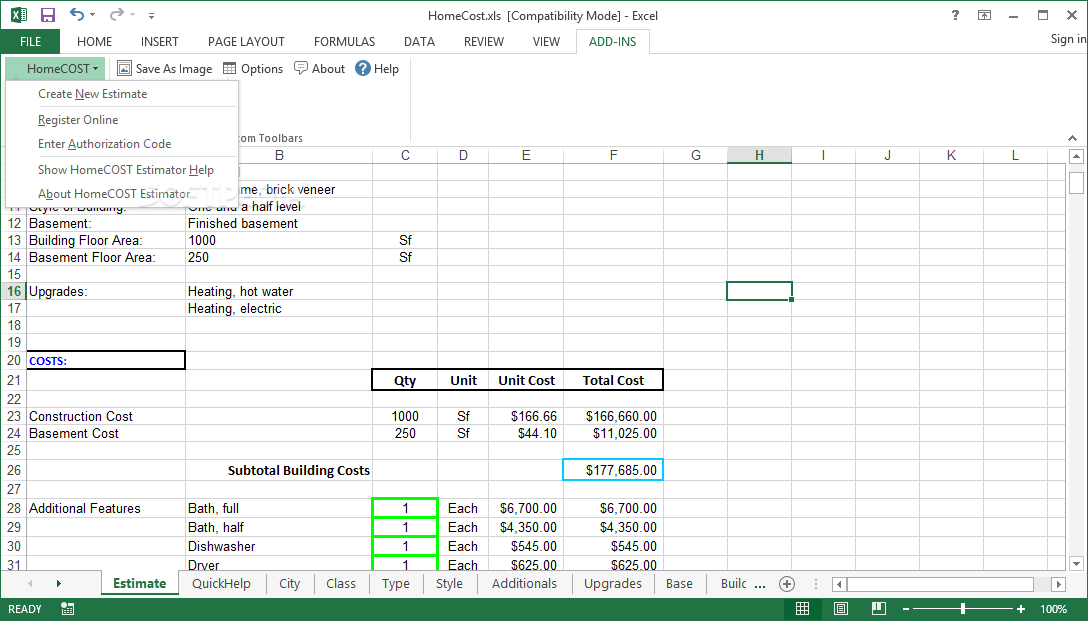
Task: Click next sheet navigation arrow
Action: click(58, 584)
